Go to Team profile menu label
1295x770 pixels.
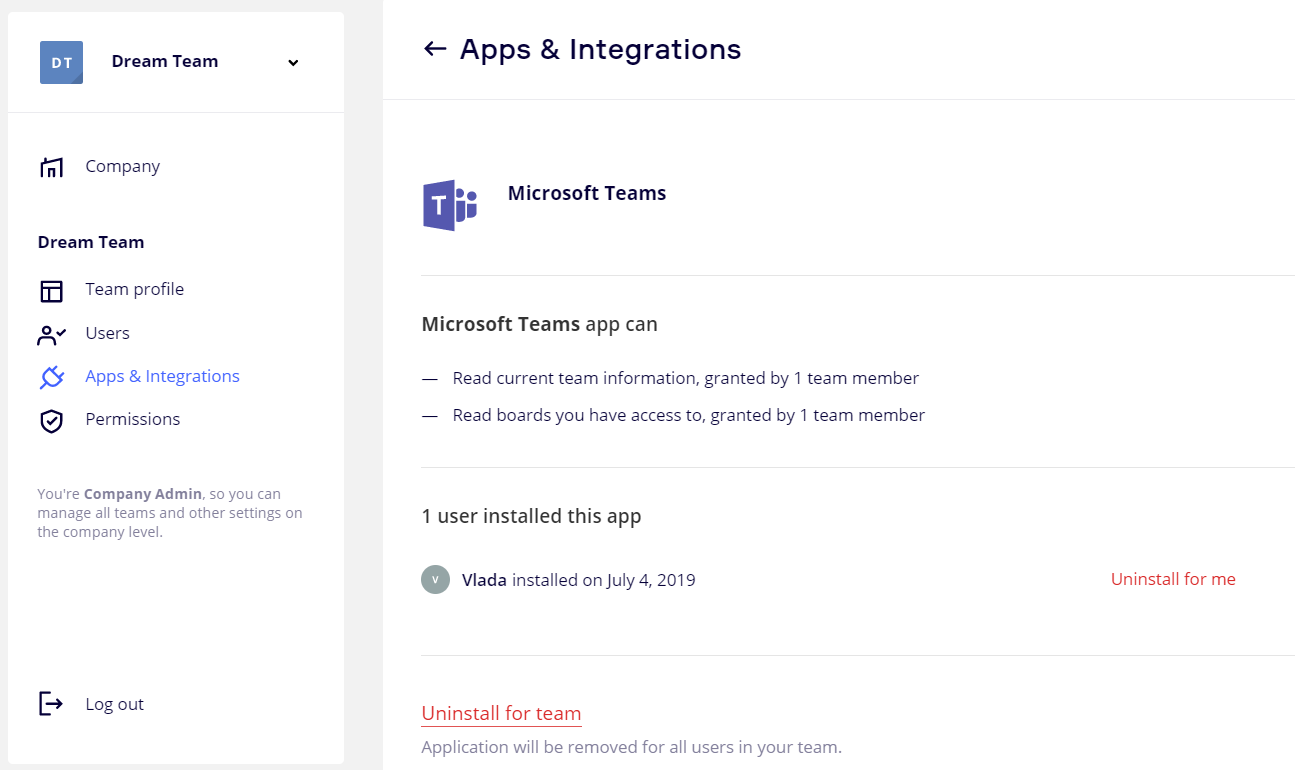click(134, 289)
